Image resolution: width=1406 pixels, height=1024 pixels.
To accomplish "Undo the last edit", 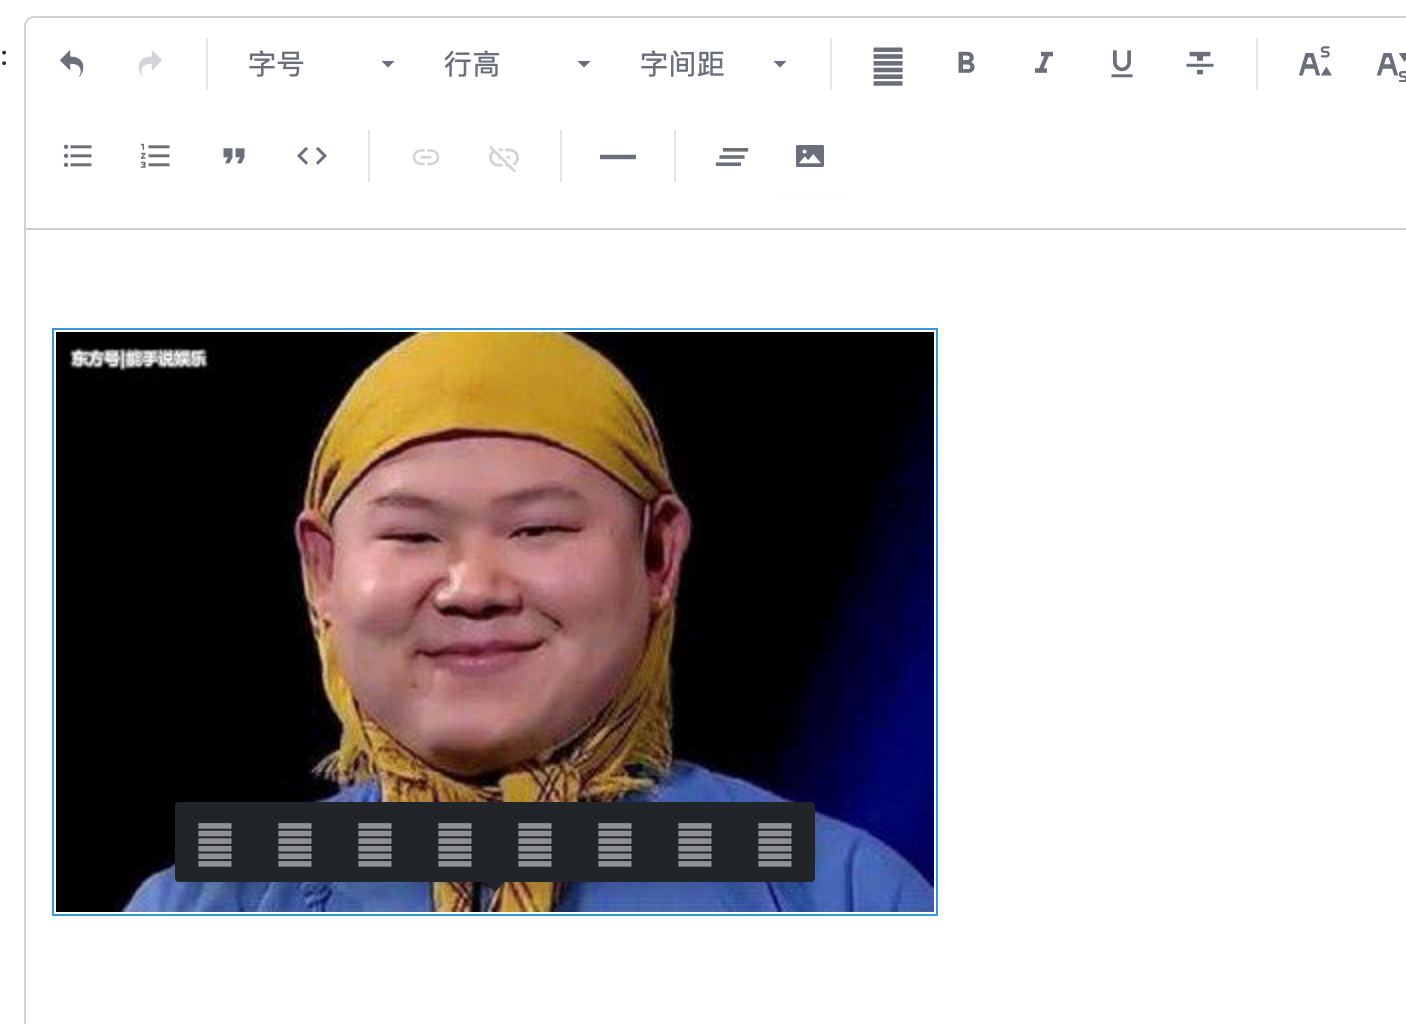I will coord(71,63).
